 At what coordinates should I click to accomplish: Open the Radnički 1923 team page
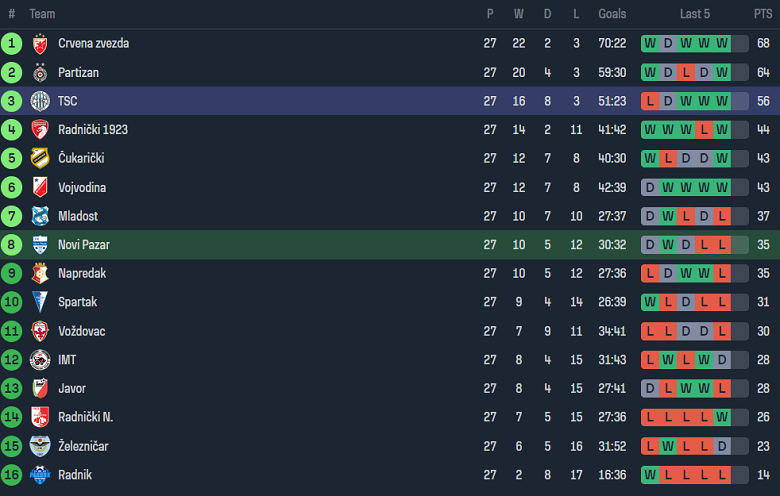coord(93,130)
